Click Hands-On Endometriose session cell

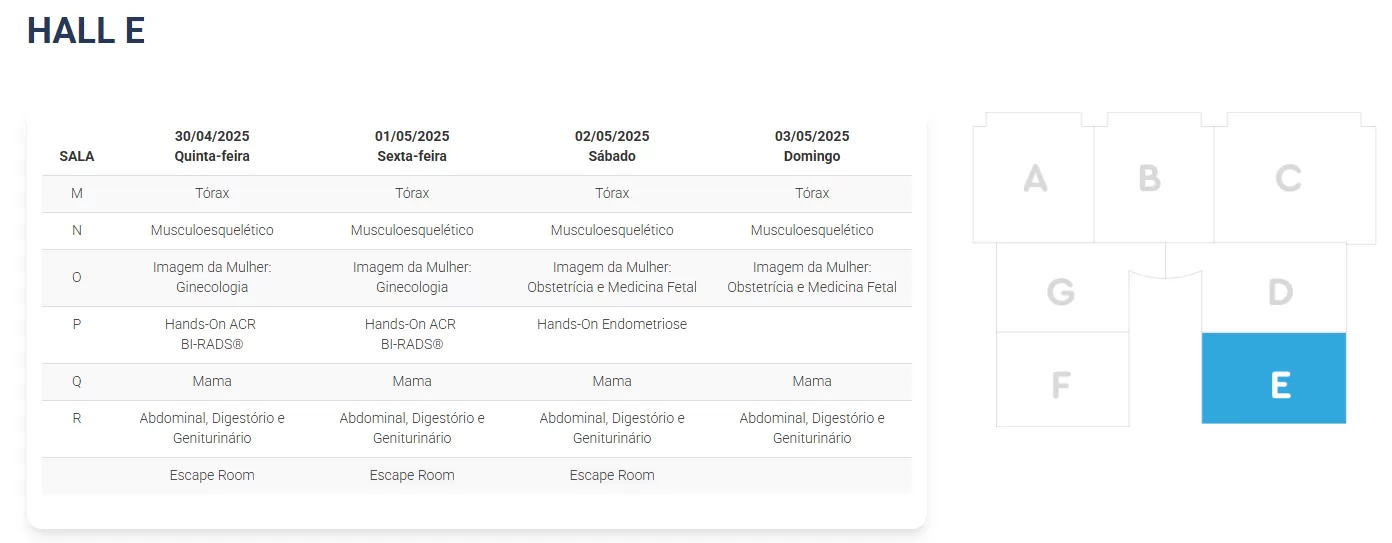click(612, 324)
